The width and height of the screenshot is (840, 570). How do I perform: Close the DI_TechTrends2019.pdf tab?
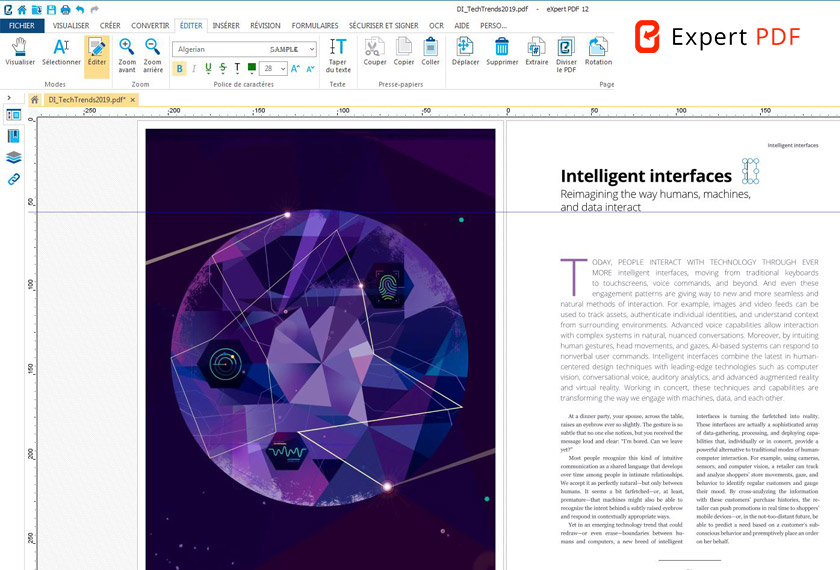(133, 100)
